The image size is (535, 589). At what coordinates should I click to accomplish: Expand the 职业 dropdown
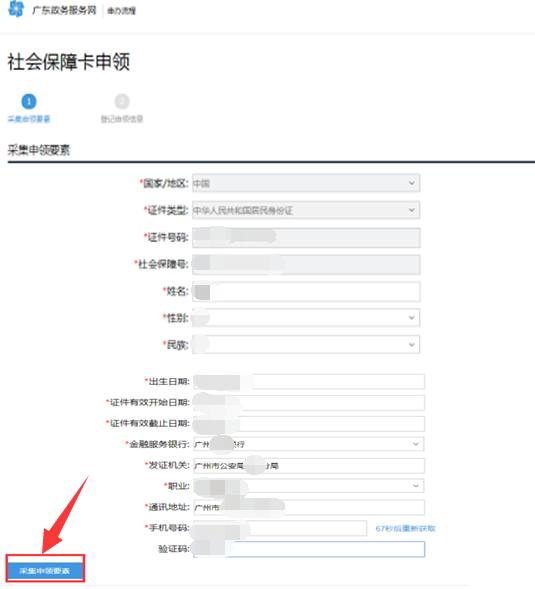(x=309, y=486)
